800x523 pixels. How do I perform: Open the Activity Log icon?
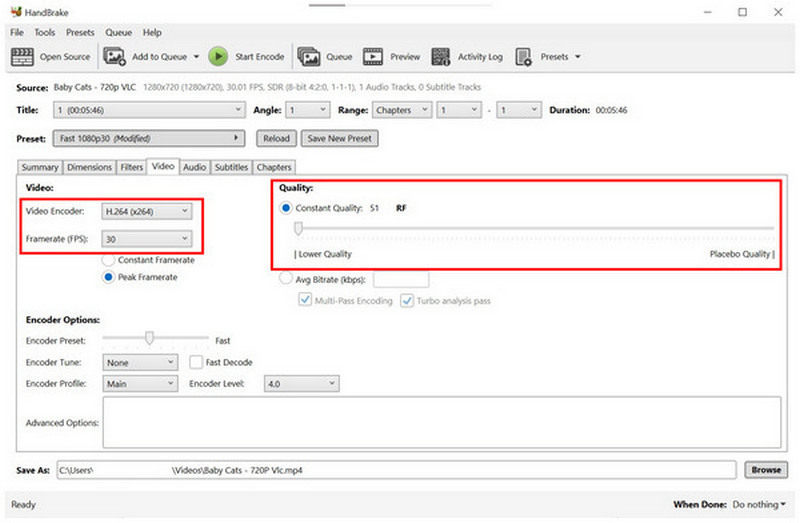[x=440, y=57]
